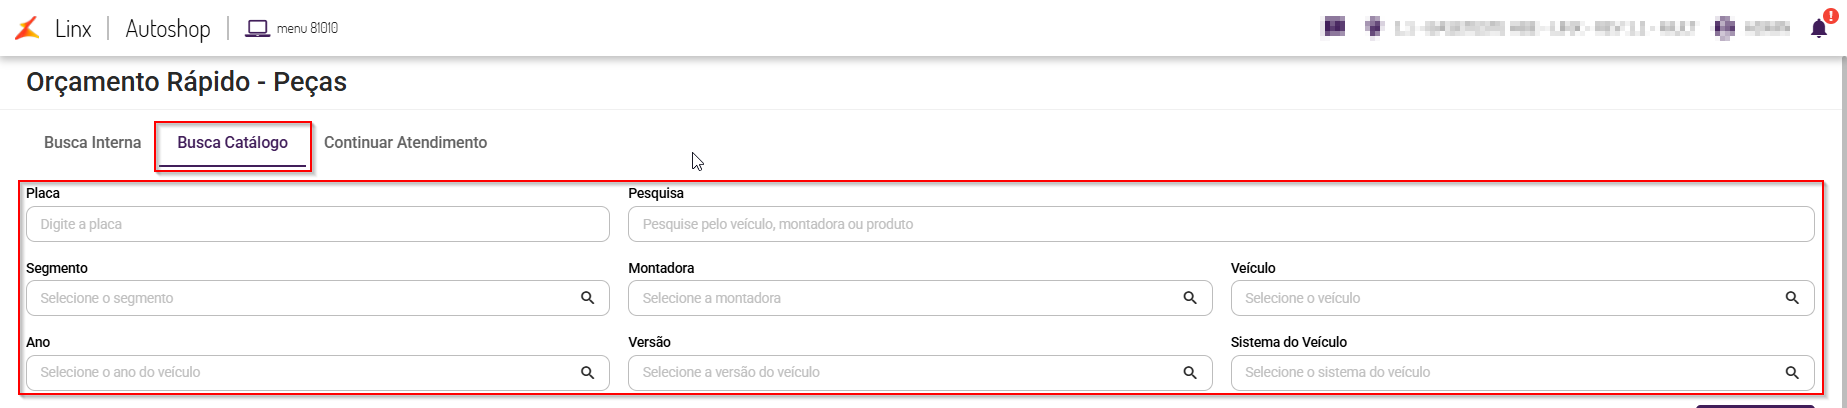Click the laptop menu icon
This screenshot has width=1847, height=408.
[x=257, y=28]
